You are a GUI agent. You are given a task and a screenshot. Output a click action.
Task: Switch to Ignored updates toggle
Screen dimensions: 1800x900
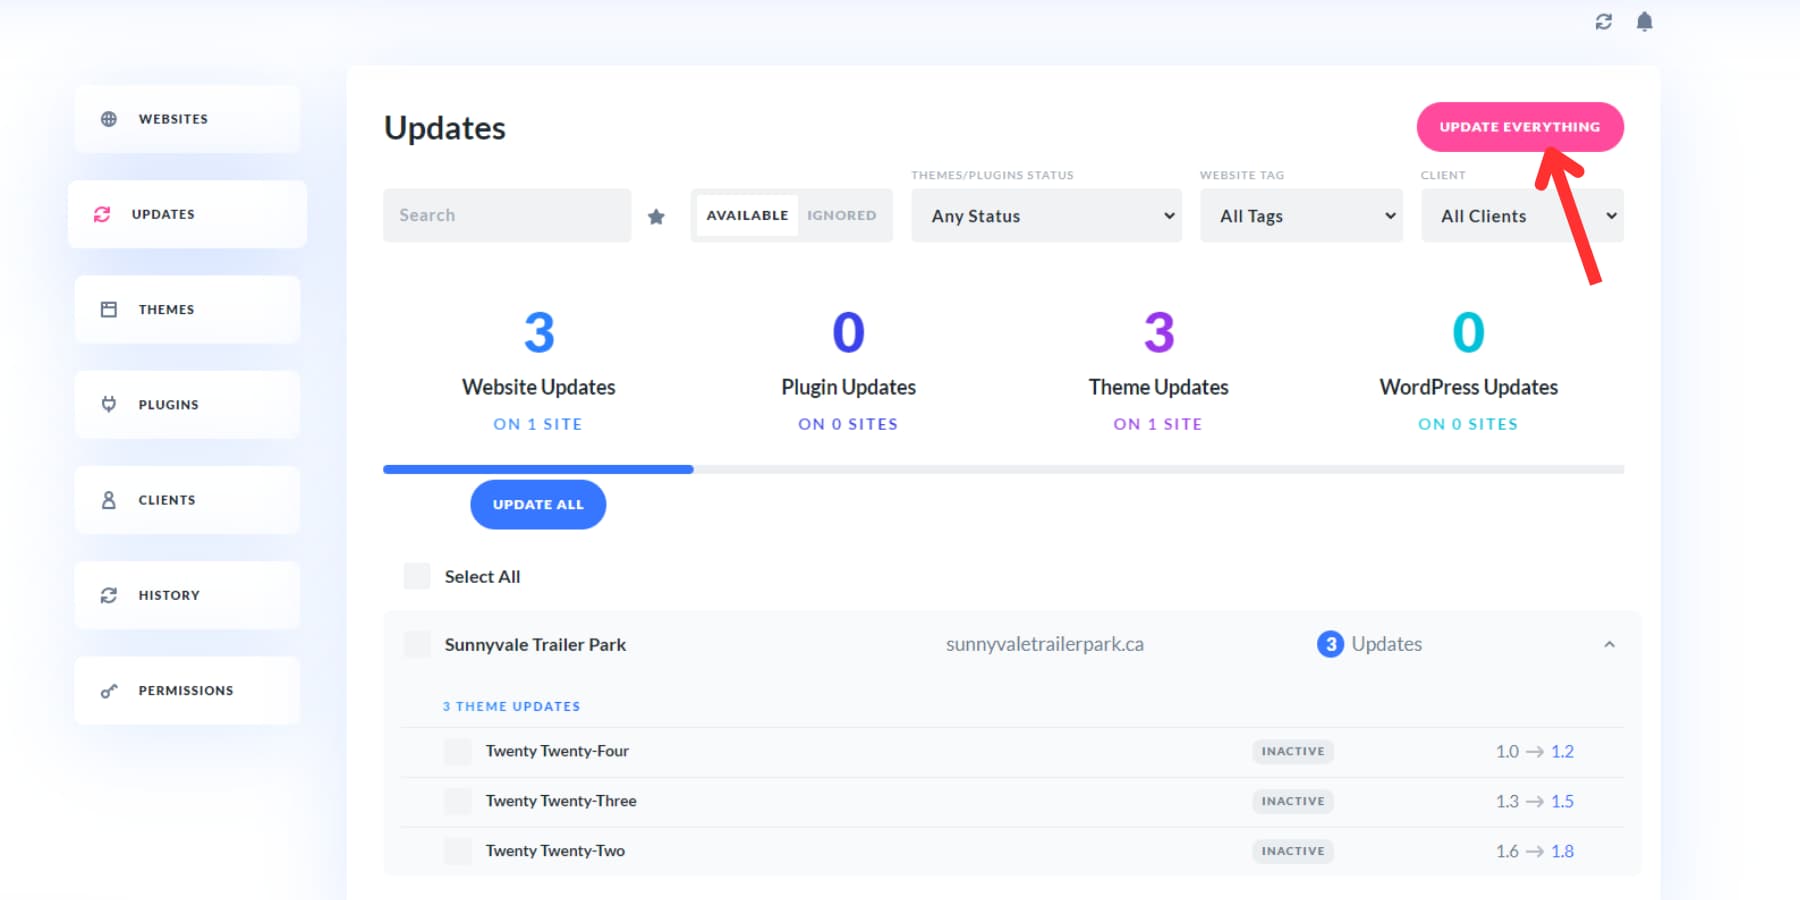tap(842, 215)
